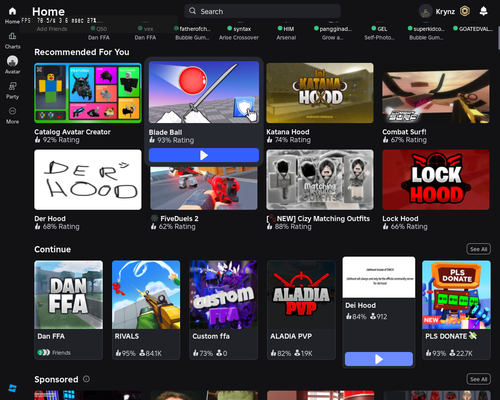Click the thumbs-up icon under Blade Ball

pyautogui.click(x=152, y=140)
